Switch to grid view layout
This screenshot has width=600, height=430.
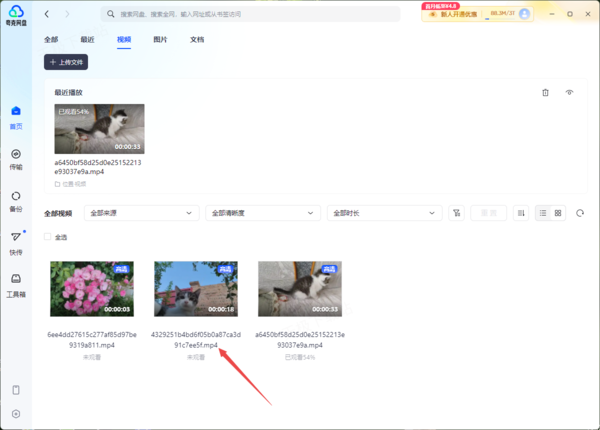point(558,213)
